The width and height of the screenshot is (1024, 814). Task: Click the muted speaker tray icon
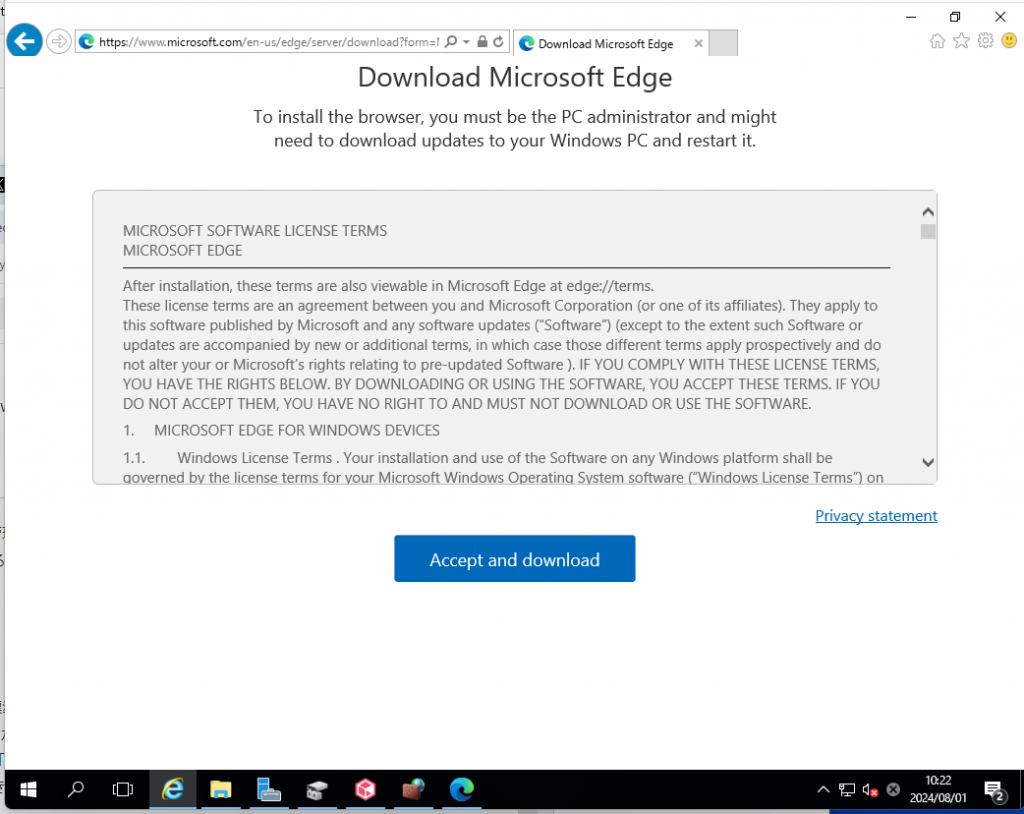click(x=870, y=790)
